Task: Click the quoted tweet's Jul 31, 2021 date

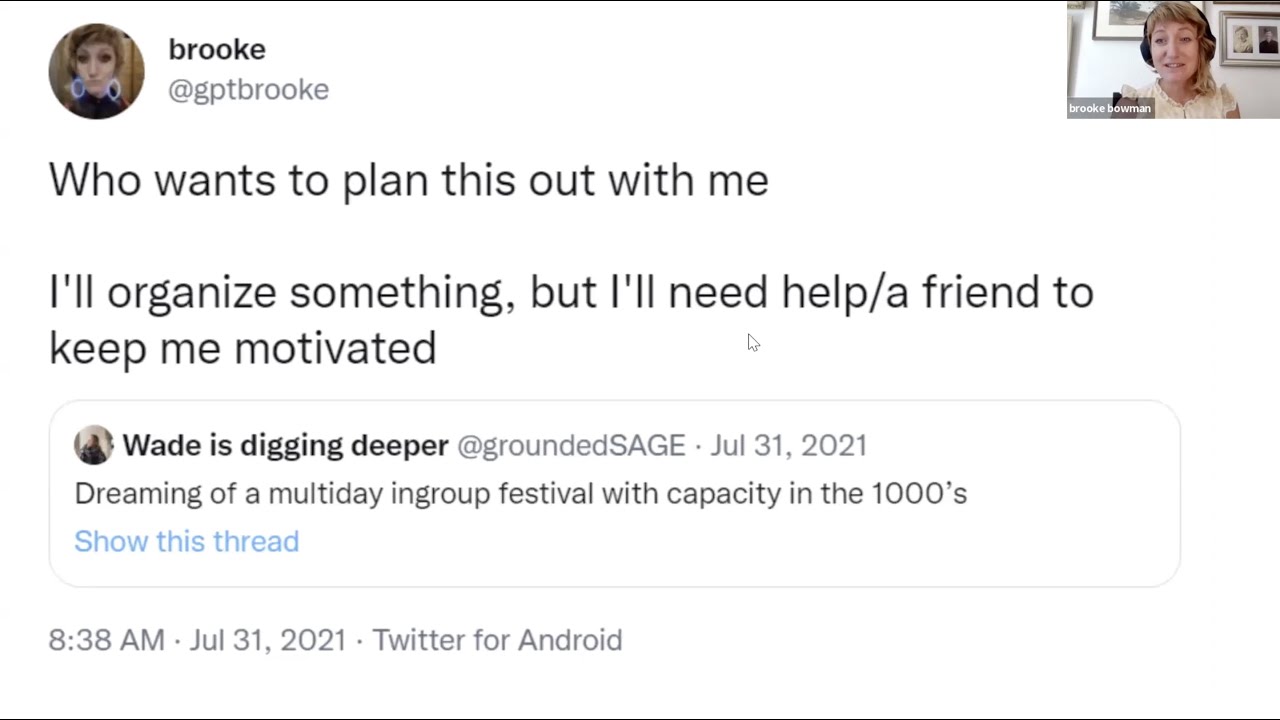Action: [x=788, y=445]
